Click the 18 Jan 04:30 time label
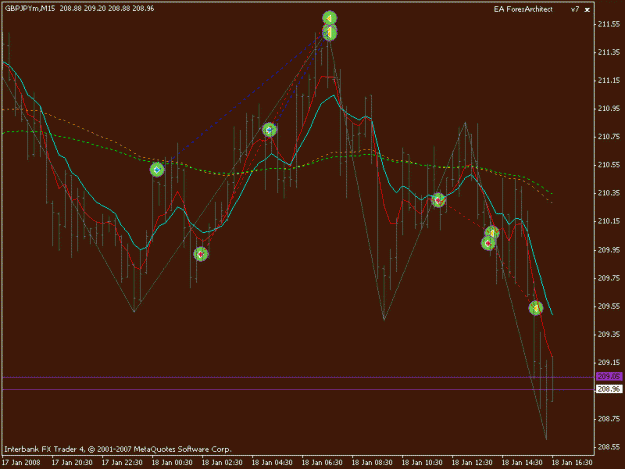The image size is (625, 469). 272,462
